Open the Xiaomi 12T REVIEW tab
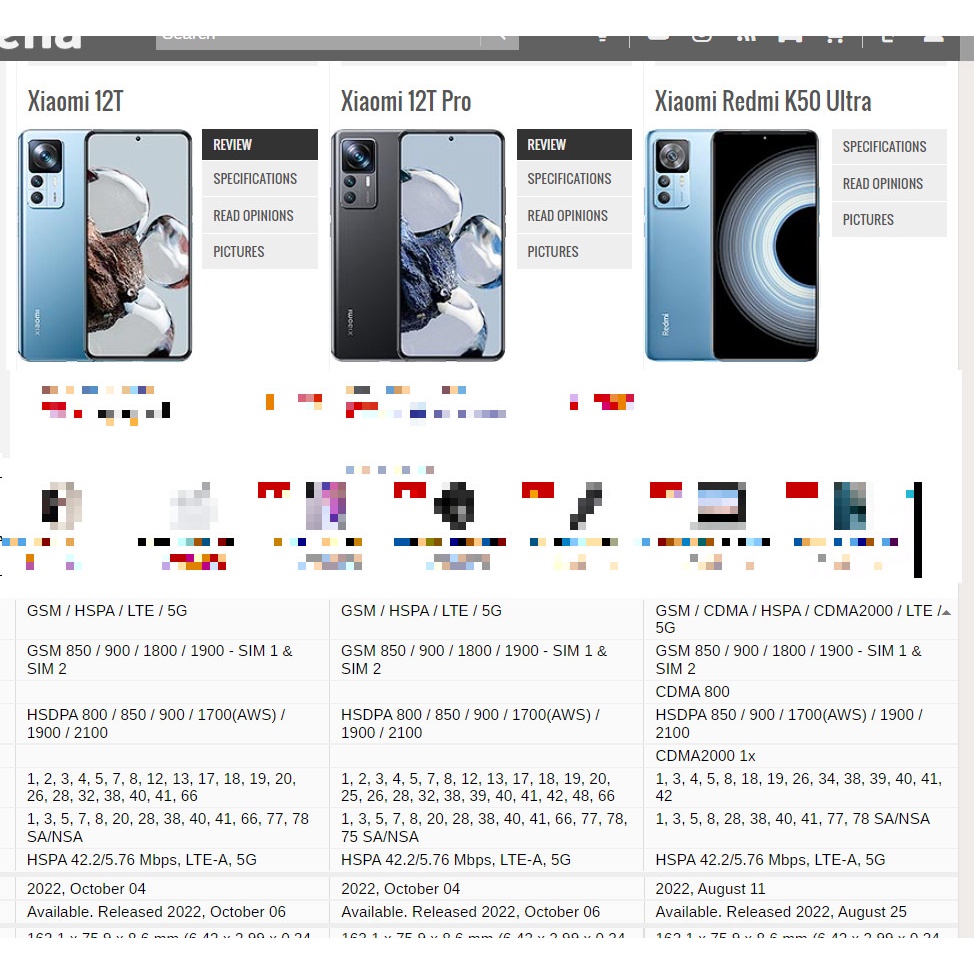Image resolution: width=974 pixels, height=974 pixels. coord(260,145)
